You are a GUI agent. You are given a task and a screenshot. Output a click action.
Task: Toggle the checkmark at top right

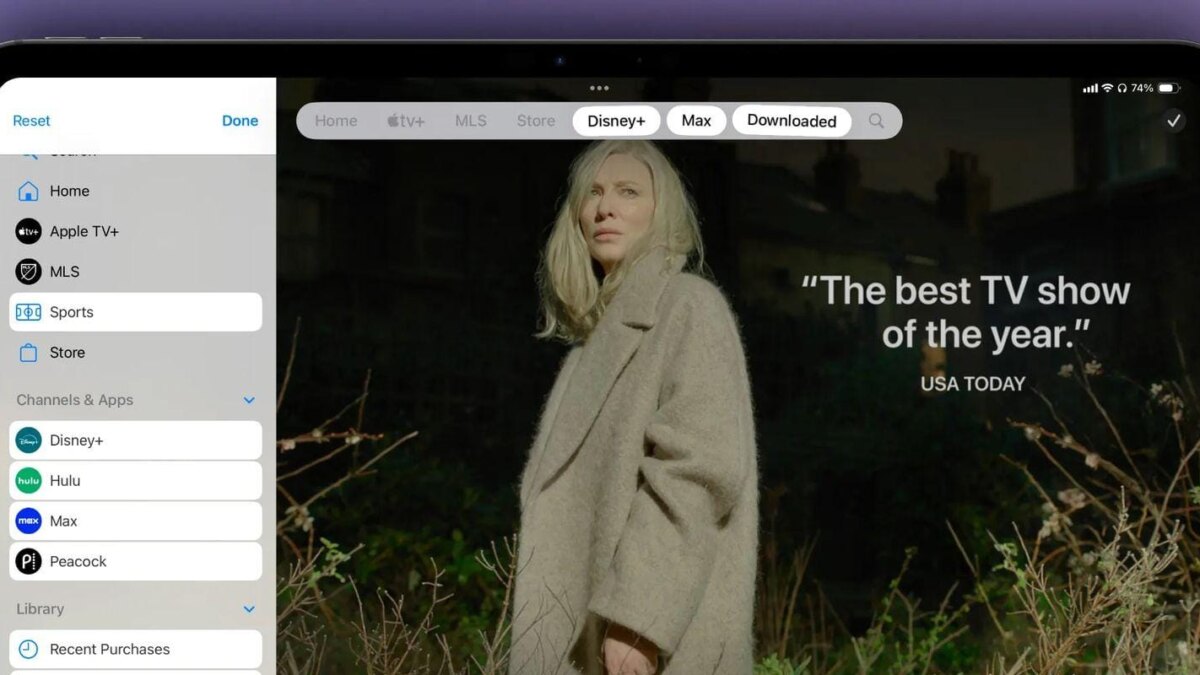[1173, 120]
